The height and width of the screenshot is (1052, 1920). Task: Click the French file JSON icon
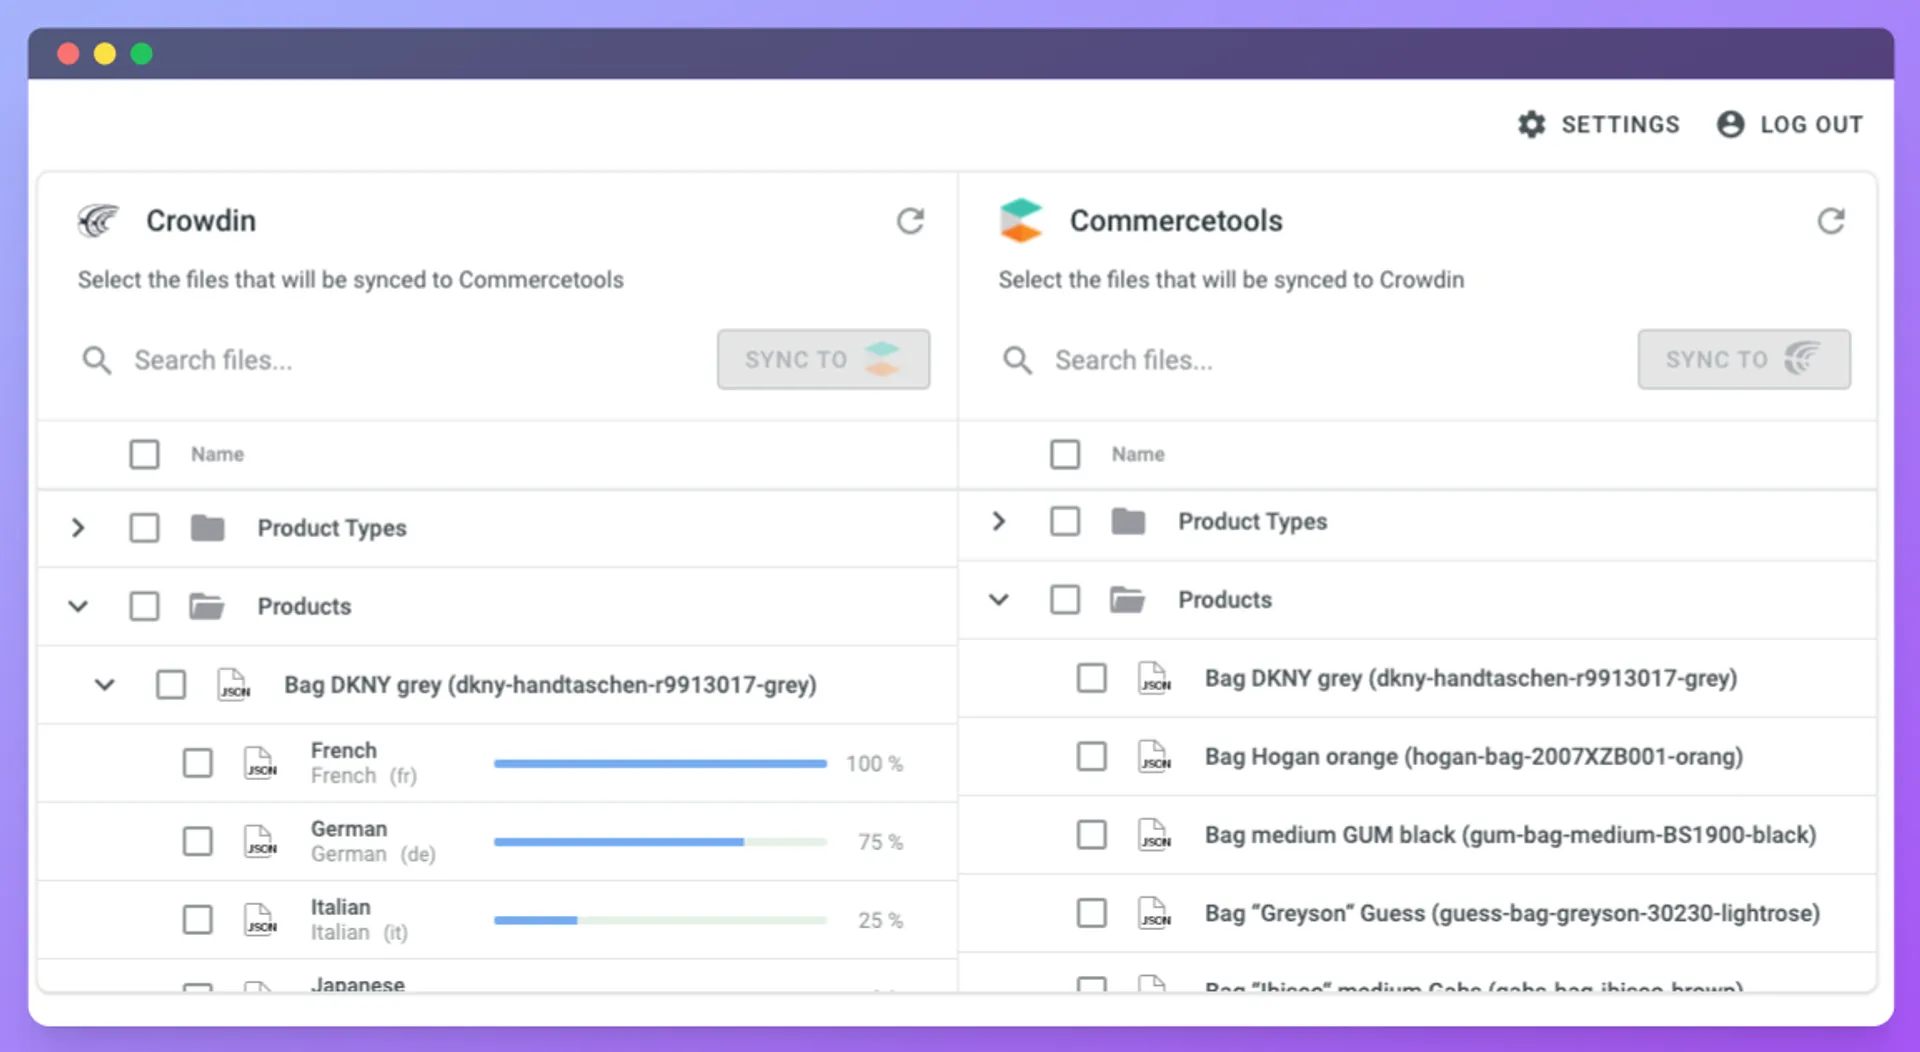click(x=261, y=763)
